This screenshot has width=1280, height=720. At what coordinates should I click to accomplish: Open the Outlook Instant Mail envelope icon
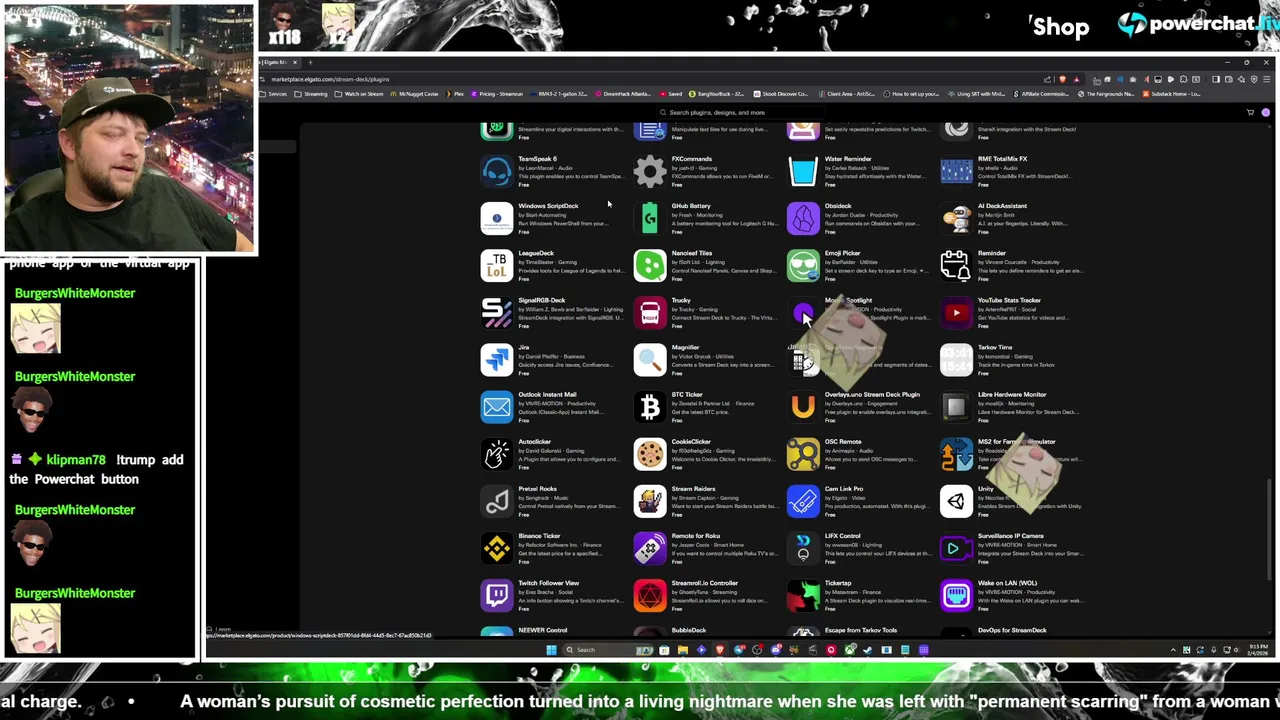tap(497, 407)
